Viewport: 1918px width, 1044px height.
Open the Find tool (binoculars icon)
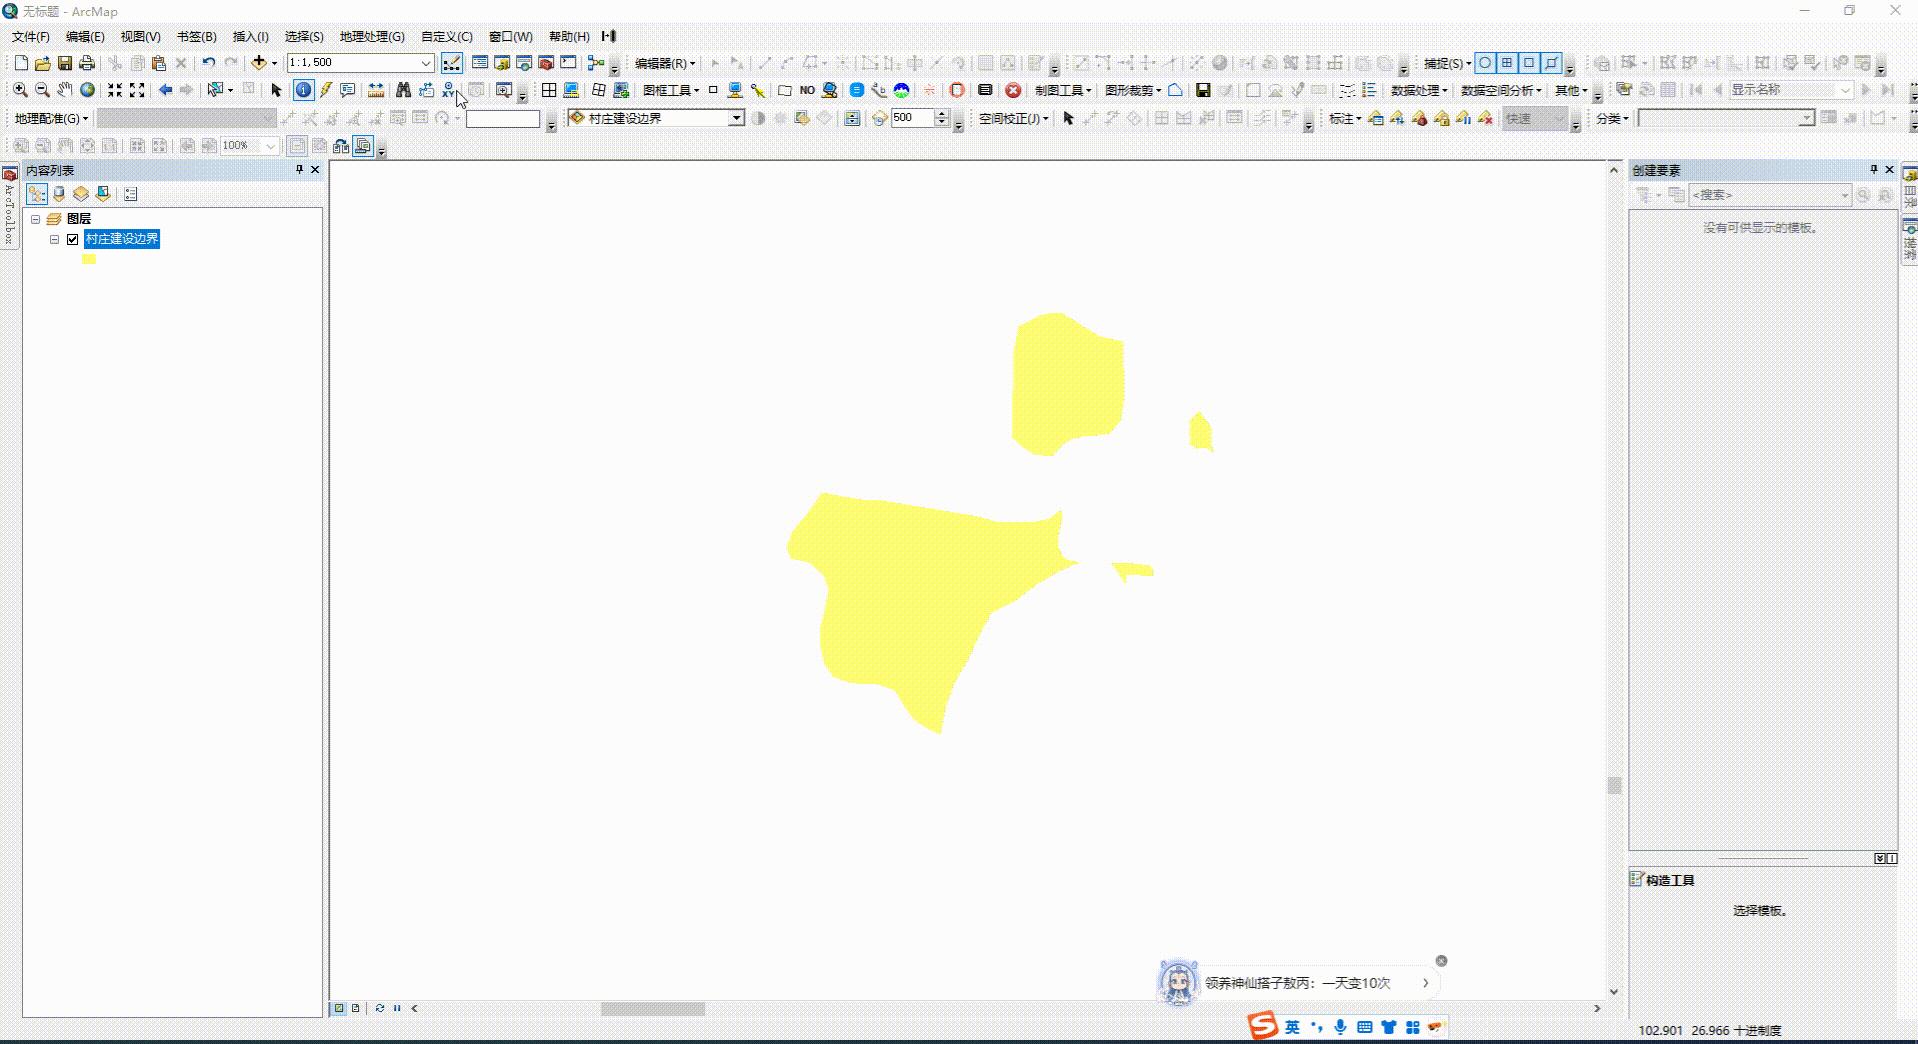pos(403,90)
